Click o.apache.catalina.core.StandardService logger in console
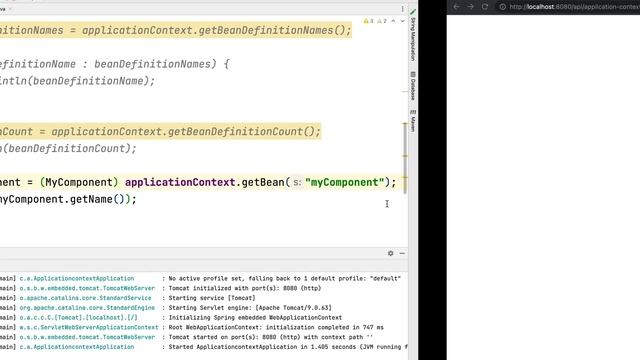 [x=85, y=298]
